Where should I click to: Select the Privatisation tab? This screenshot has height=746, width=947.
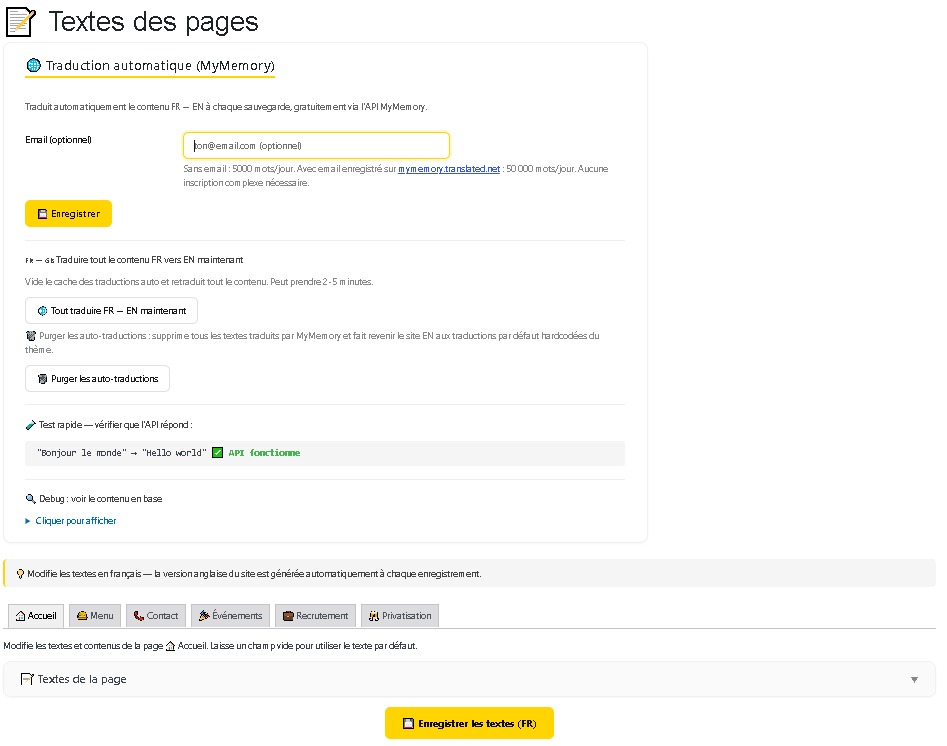[x=400, y=616]
